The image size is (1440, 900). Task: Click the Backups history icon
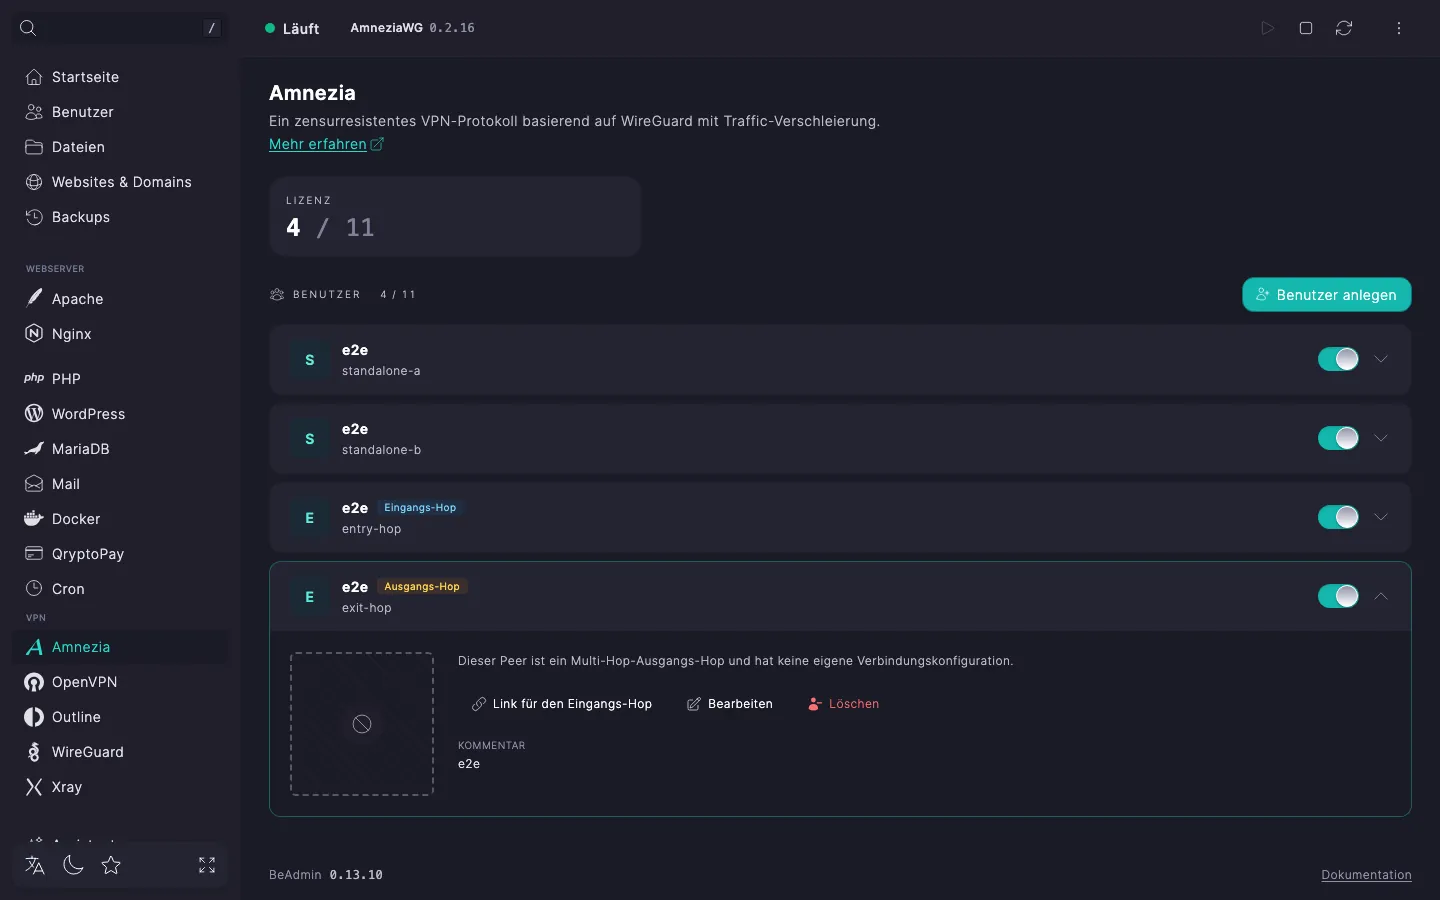pyautogui.click(x=34, y=217)
